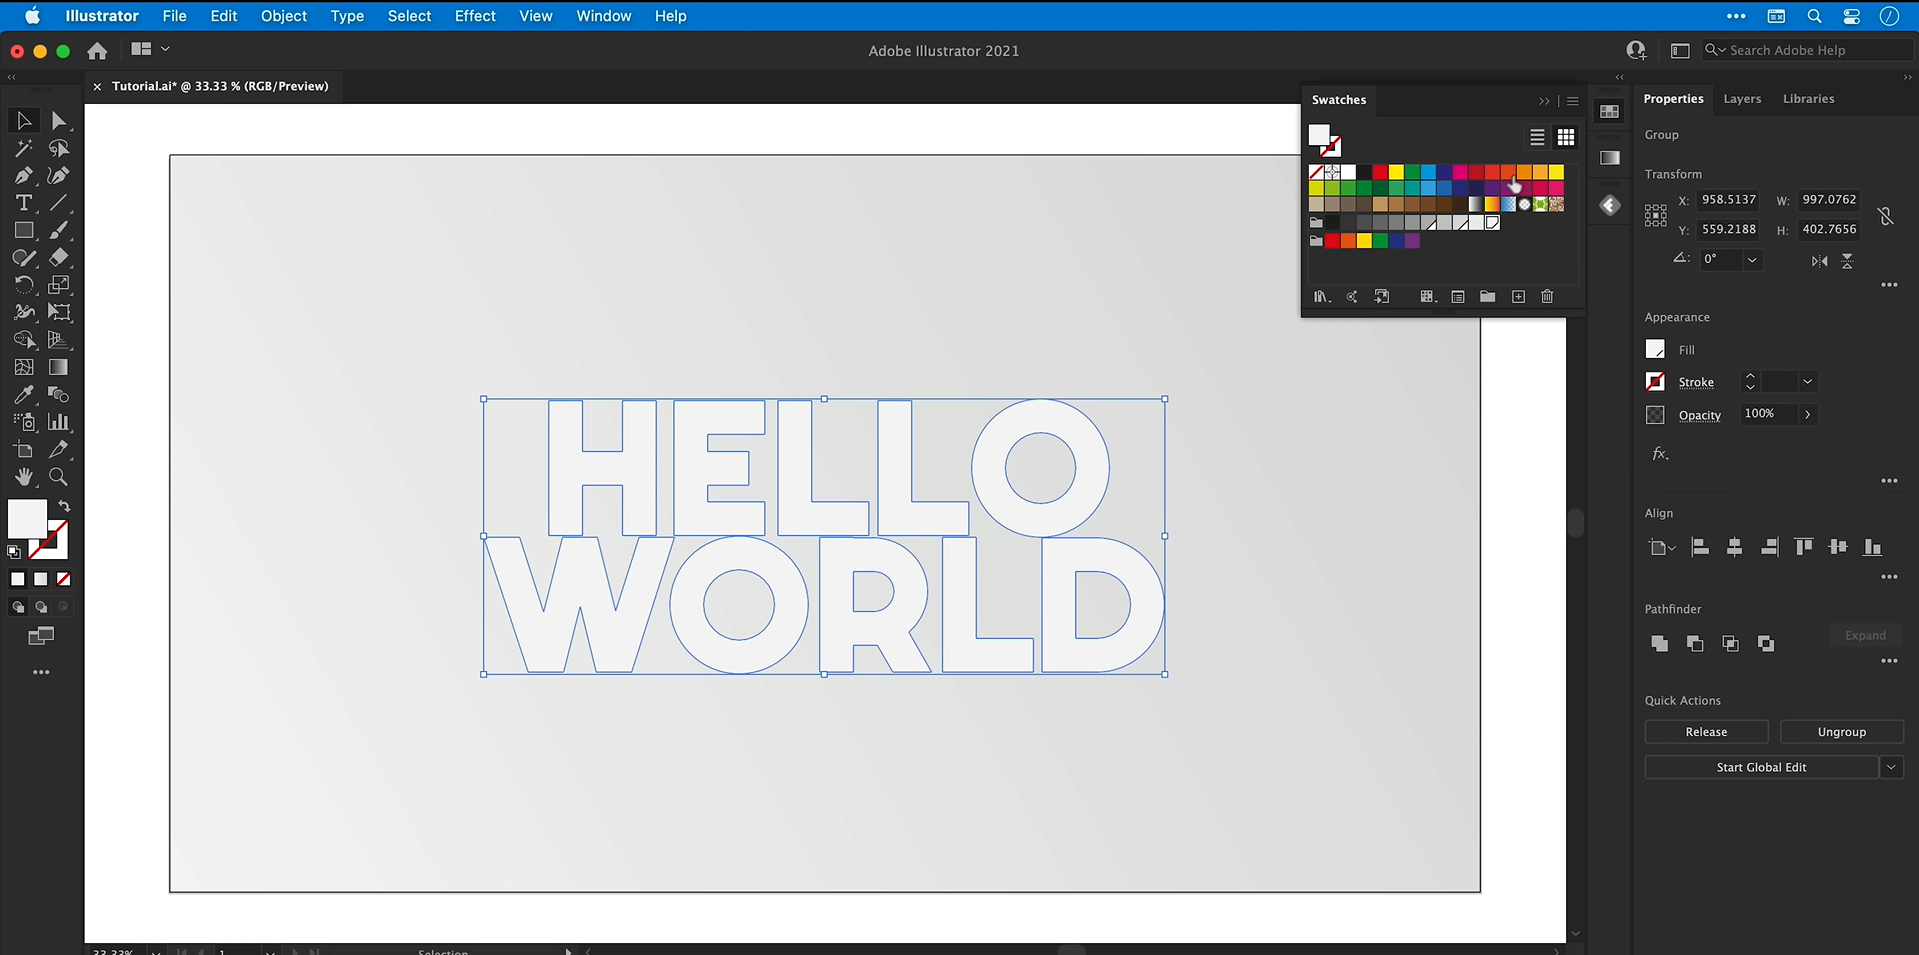Select the Direct Selection tool
This screenshot has width=1919, height=955.
(59, 121)
